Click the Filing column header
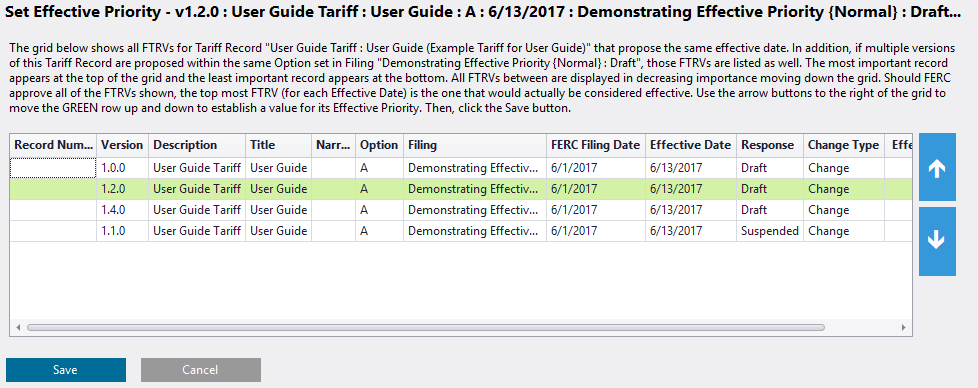The height and width of the screenshot is (388, 978). point(475,145)
